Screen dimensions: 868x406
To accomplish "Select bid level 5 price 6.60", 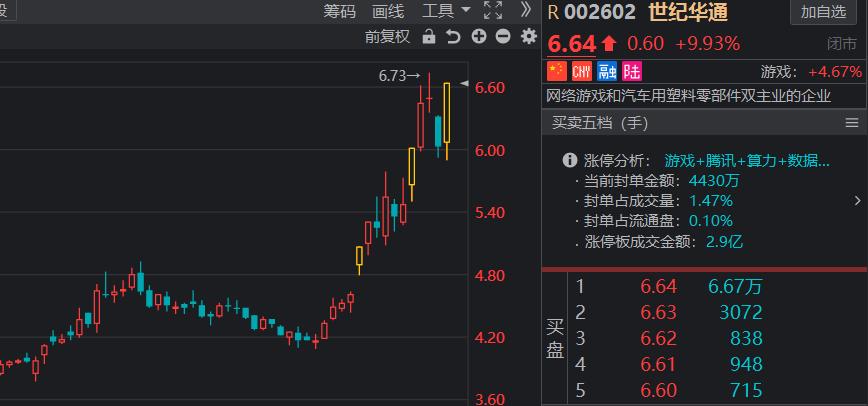I will 659,390.
